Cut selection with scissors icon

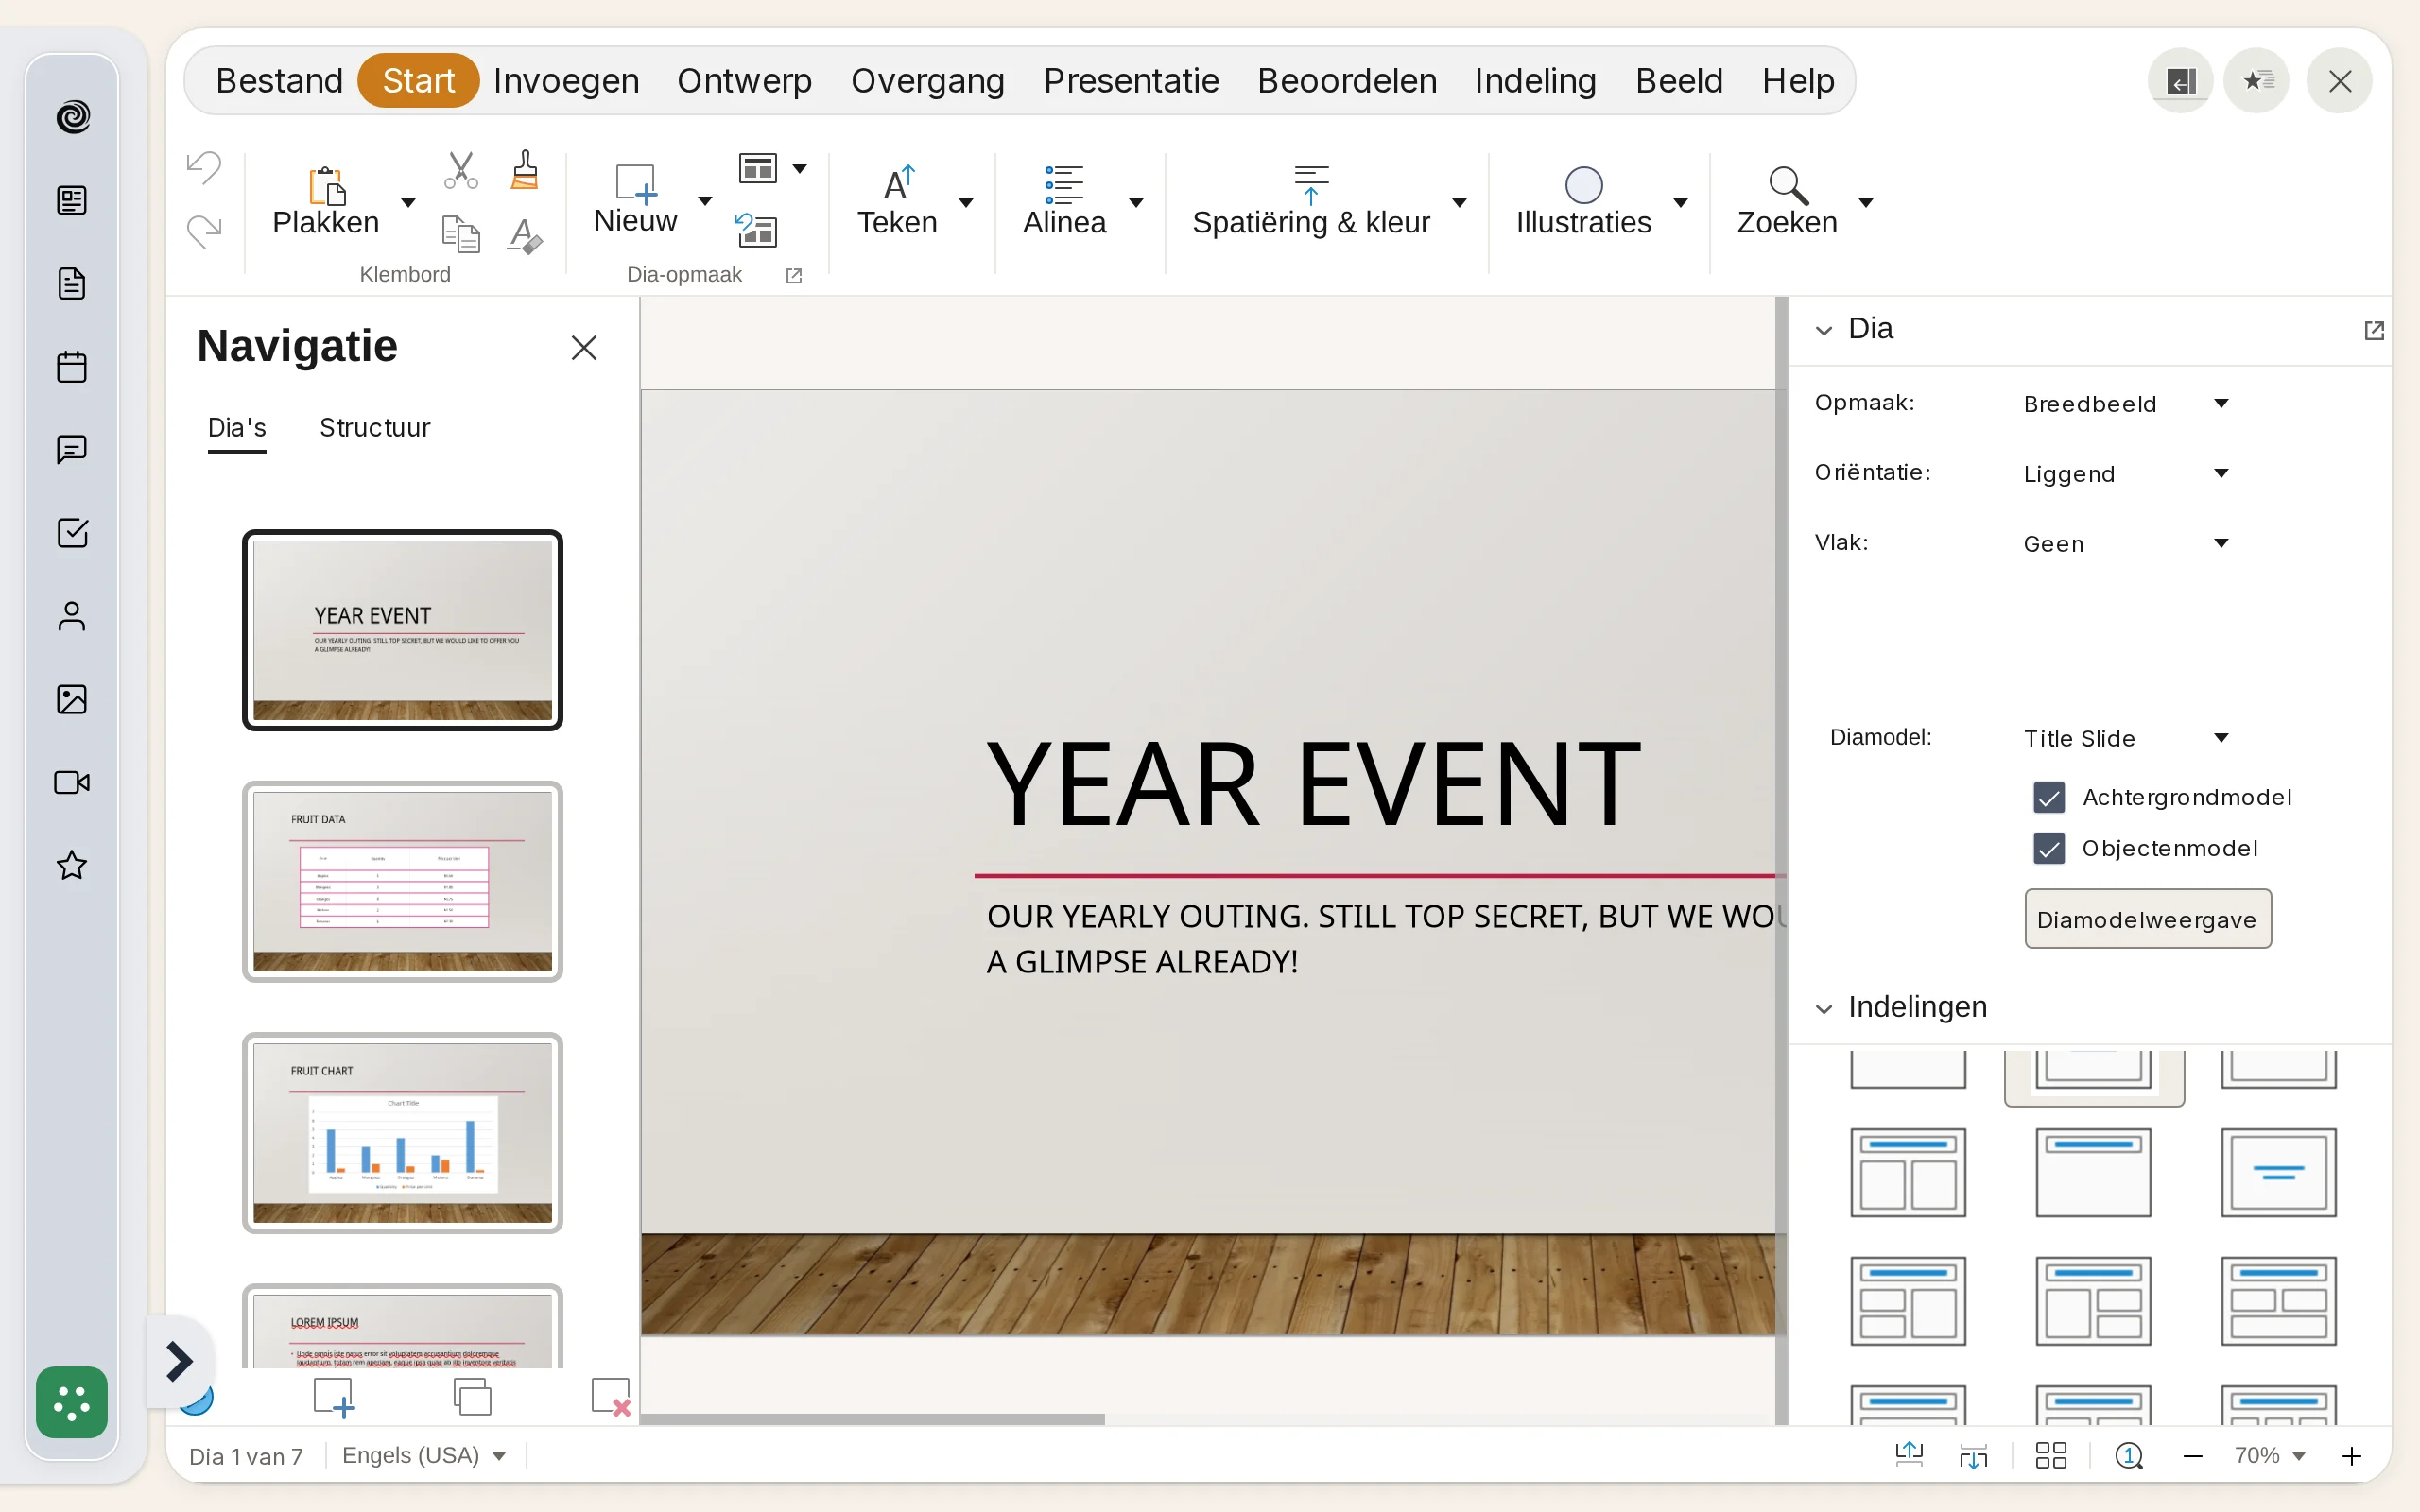461,170
